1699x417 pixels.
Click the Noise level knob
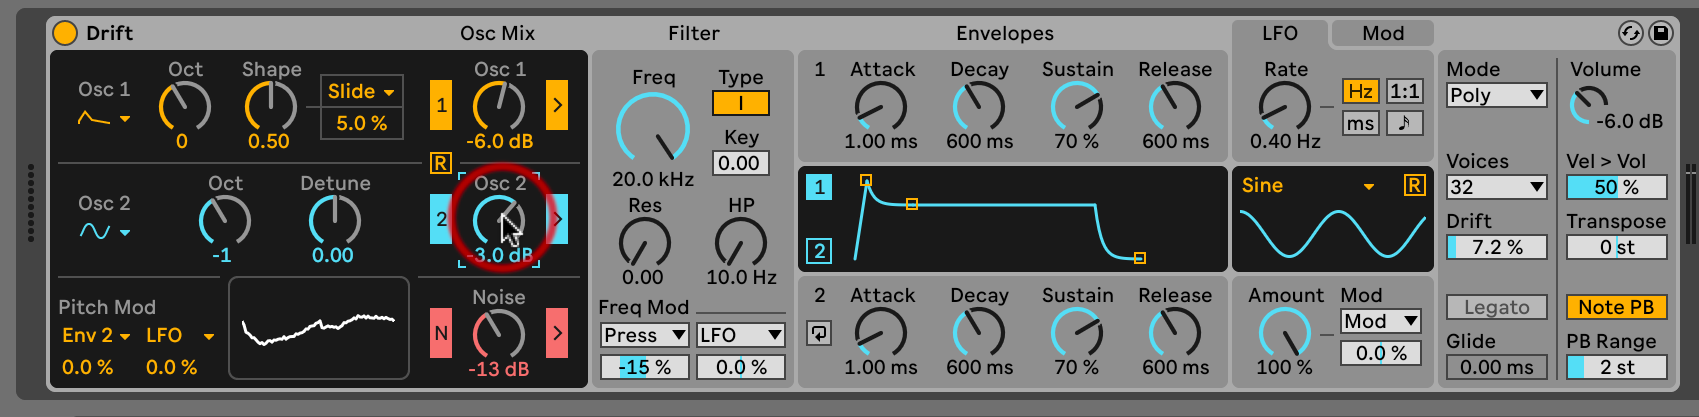(x=499, y=333)
